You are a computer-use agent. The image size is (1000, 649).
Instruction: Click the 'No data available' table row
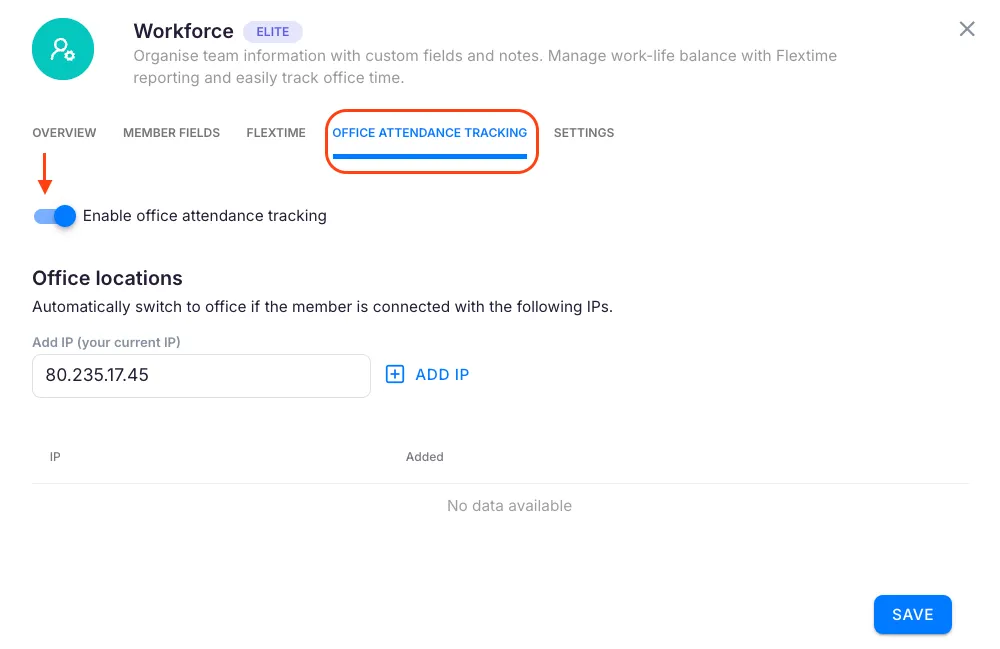click(509, 506)
